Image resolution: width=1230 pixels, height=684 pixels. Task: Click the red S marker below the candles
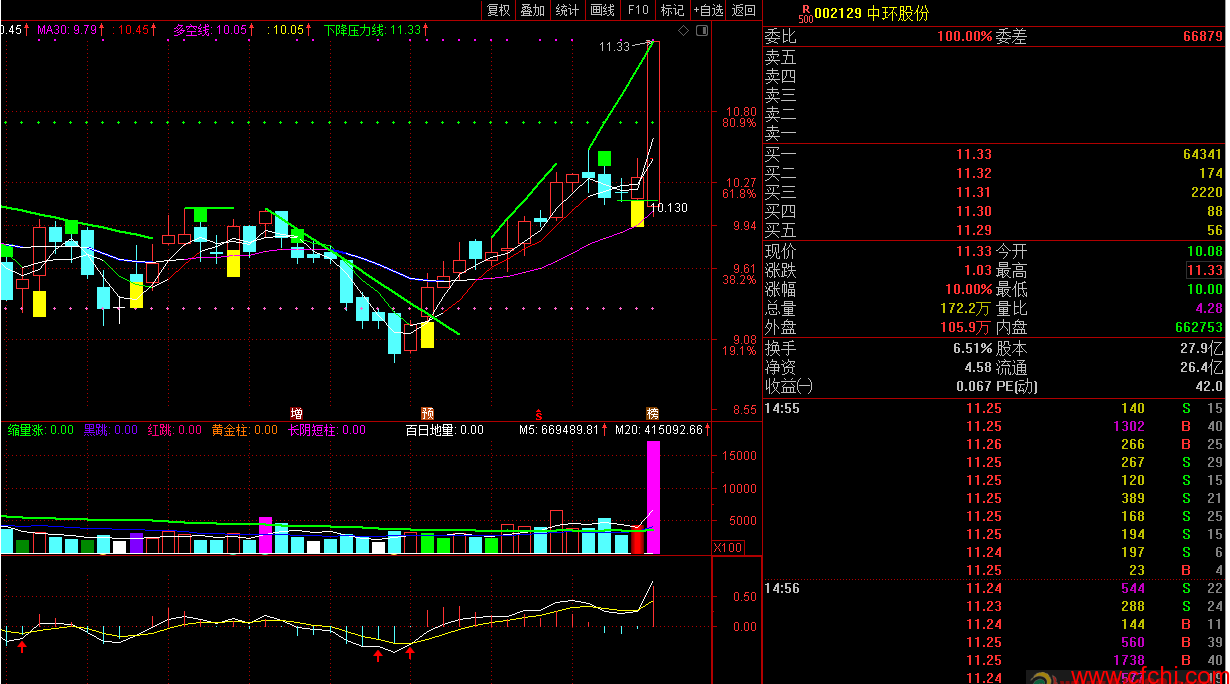(538, 413)
